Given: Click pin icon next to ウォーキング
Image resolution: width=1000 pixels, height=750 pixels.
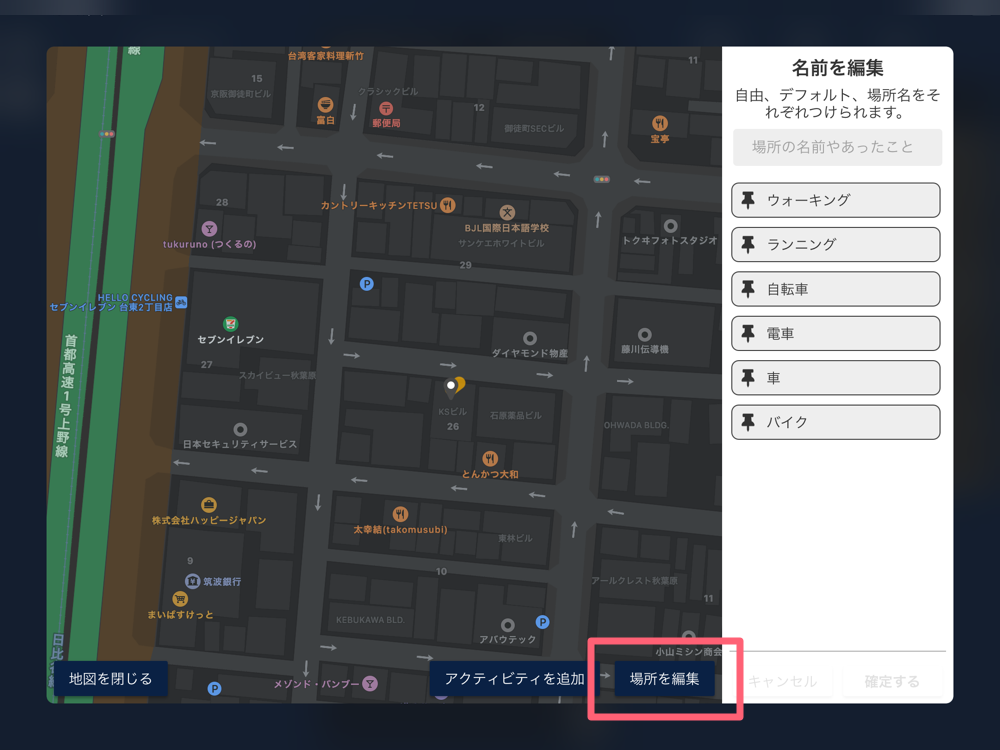Looking at the screenshot, I should 748,200.
